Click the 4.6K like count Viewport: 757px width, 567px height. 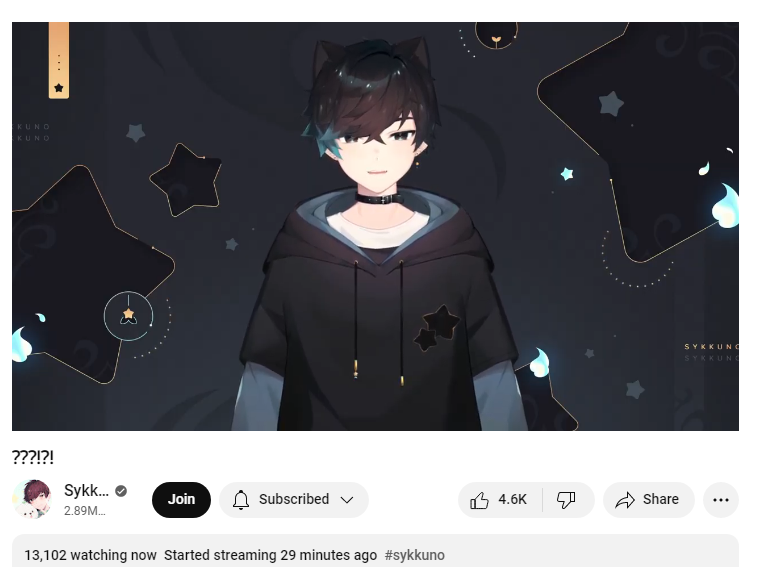click(512, 499)
